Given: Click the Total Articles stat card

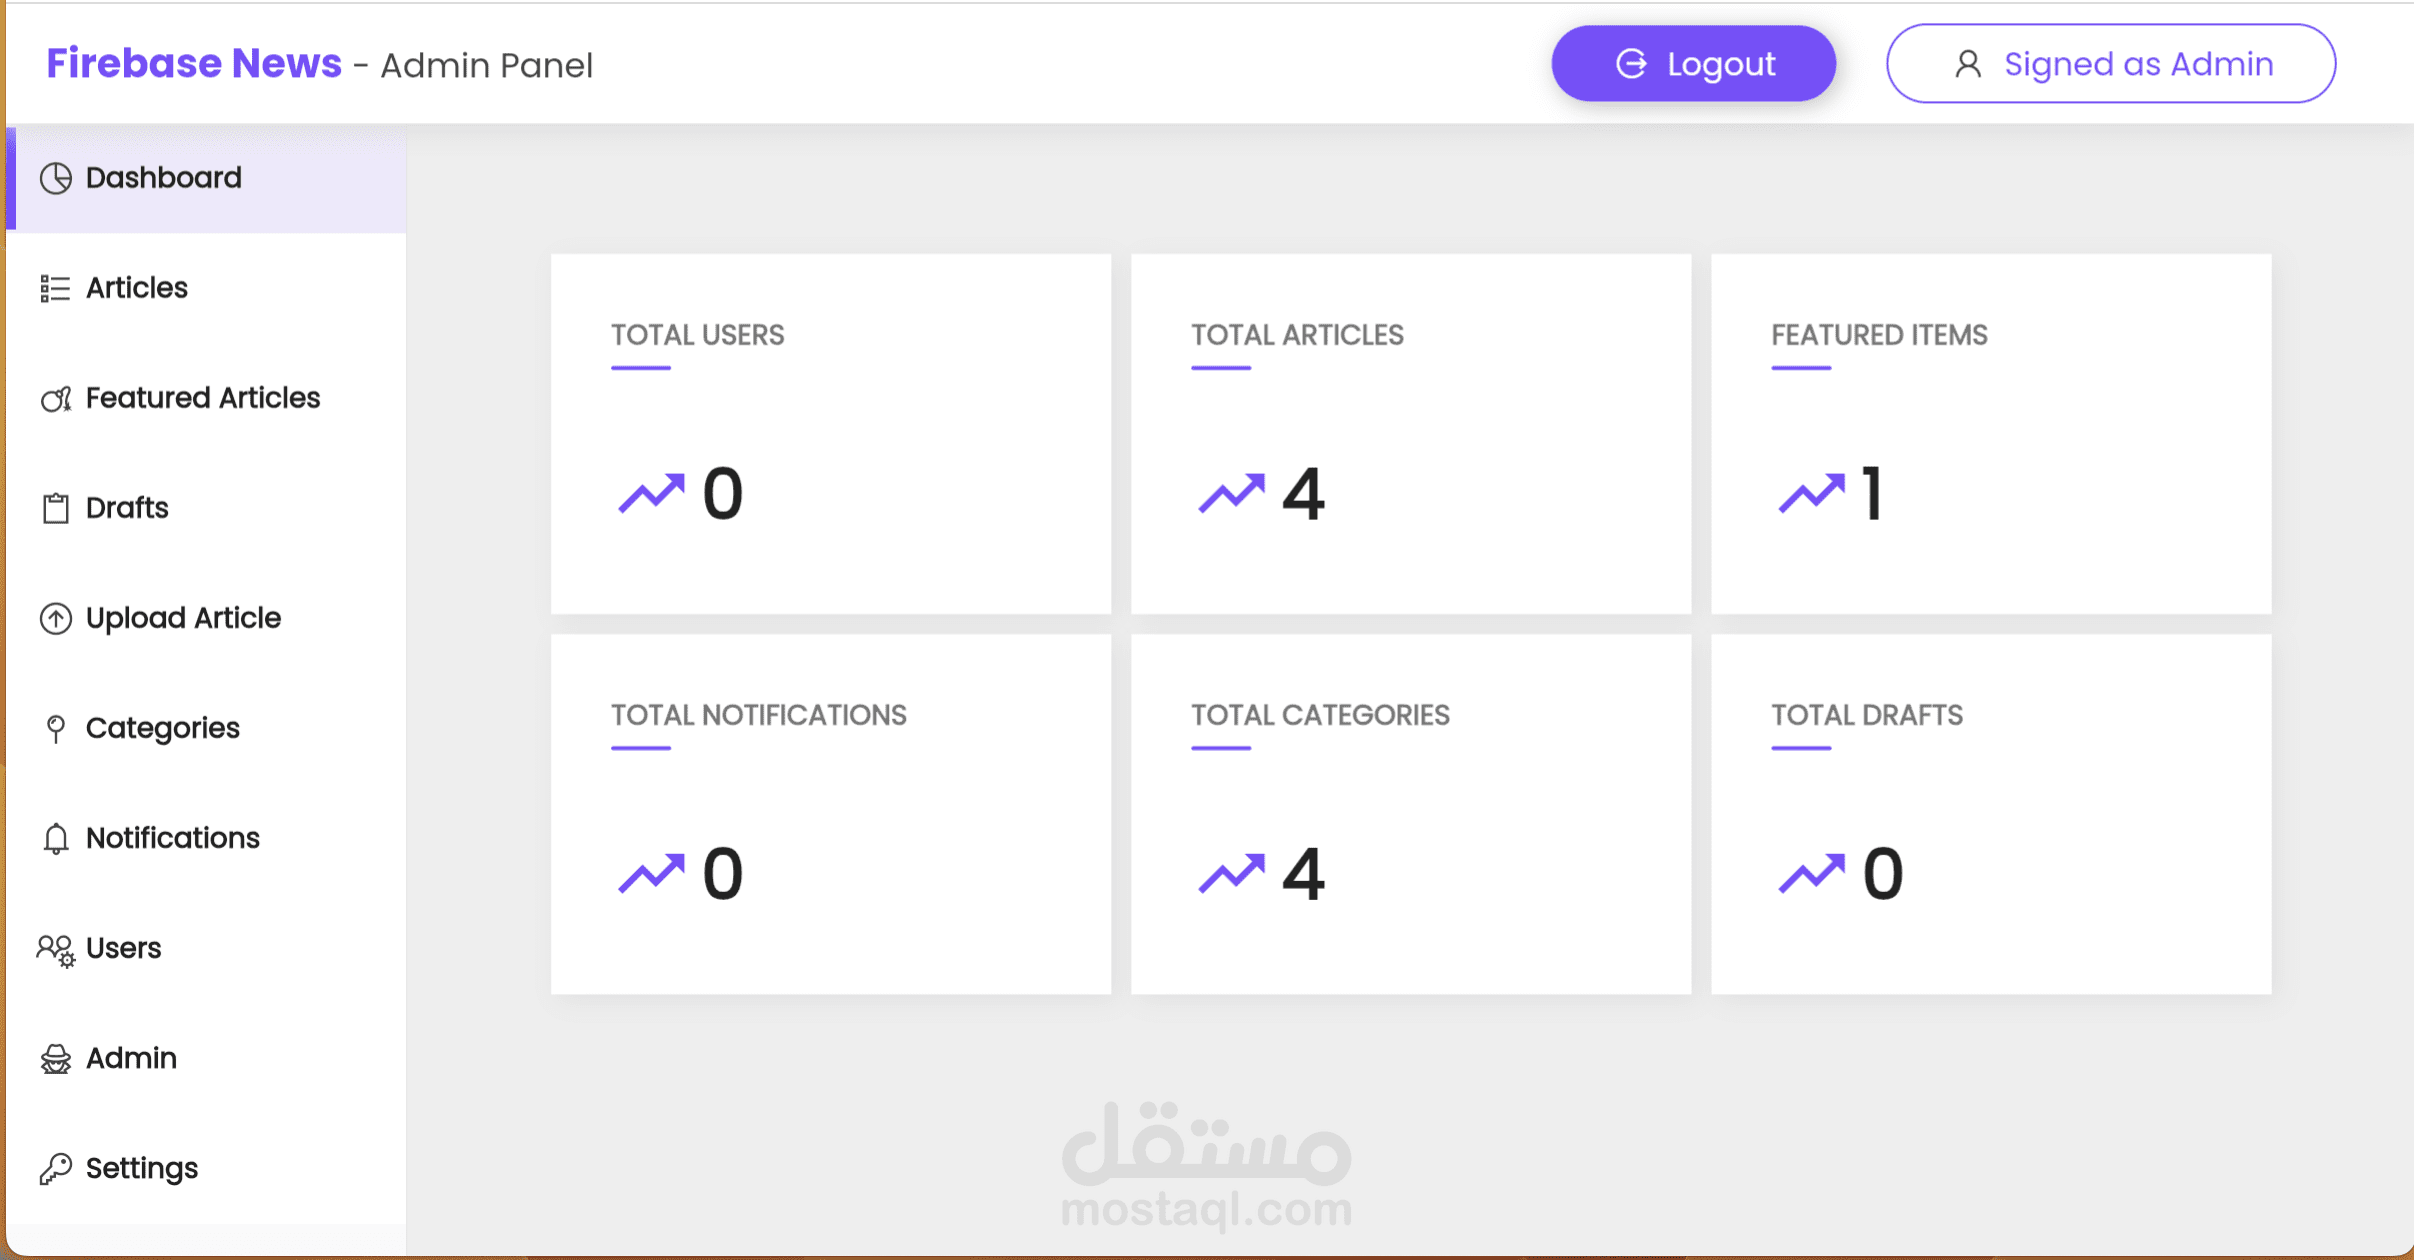Looking at the screenshot, I should pyautogui.click(x=1410, y=433).
